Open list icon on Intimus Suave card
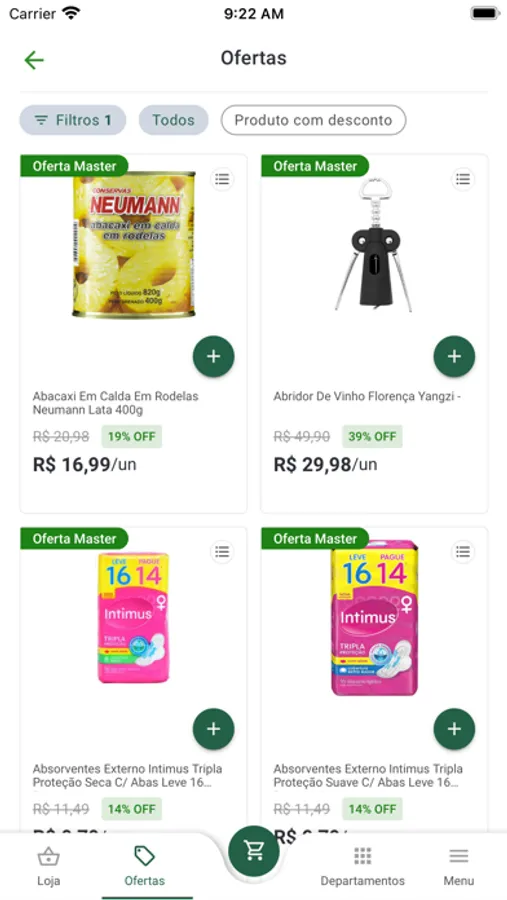Screen dimensions: 507x900 (463, 552)
